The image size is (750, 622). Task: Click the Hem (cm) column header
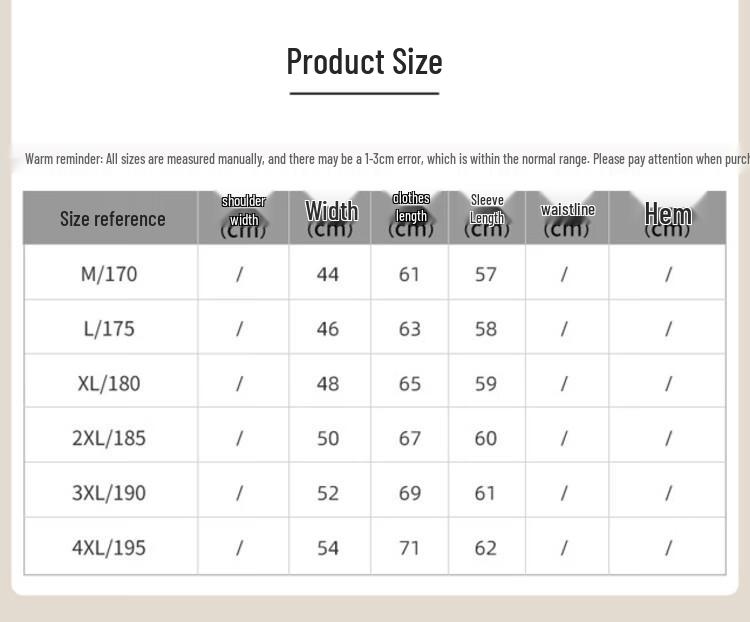coord(668,219)
